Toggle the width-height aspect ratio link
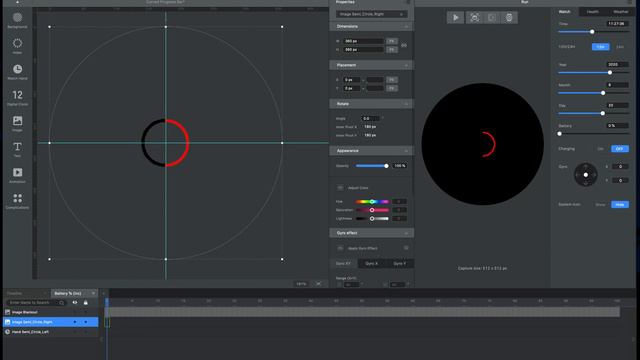This screenshot has height=360, width=640. (404, 45)
